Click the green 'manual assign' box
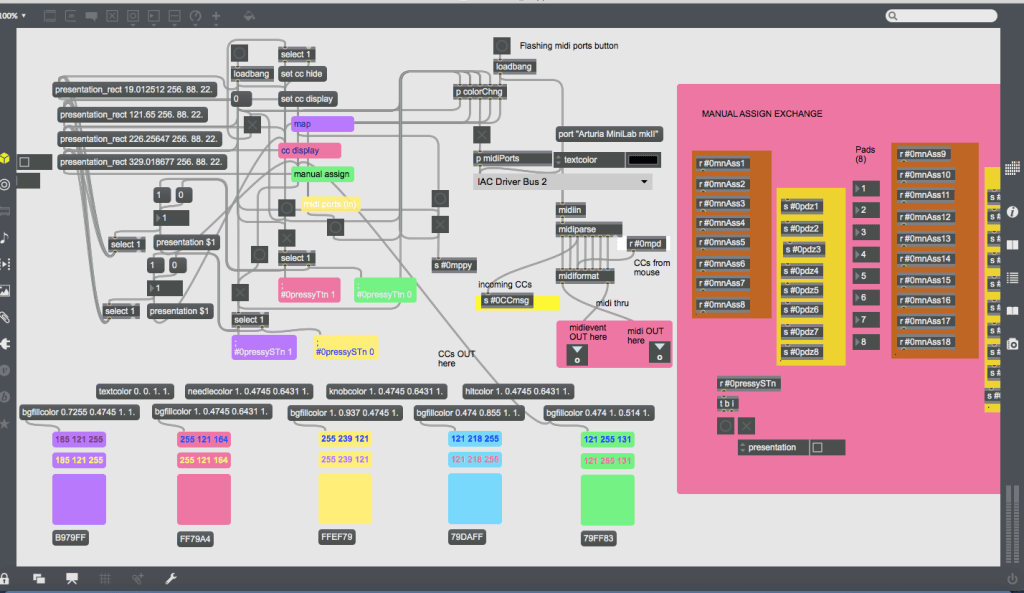This screenshot has height=593, width=1024. tap(322, 174)
